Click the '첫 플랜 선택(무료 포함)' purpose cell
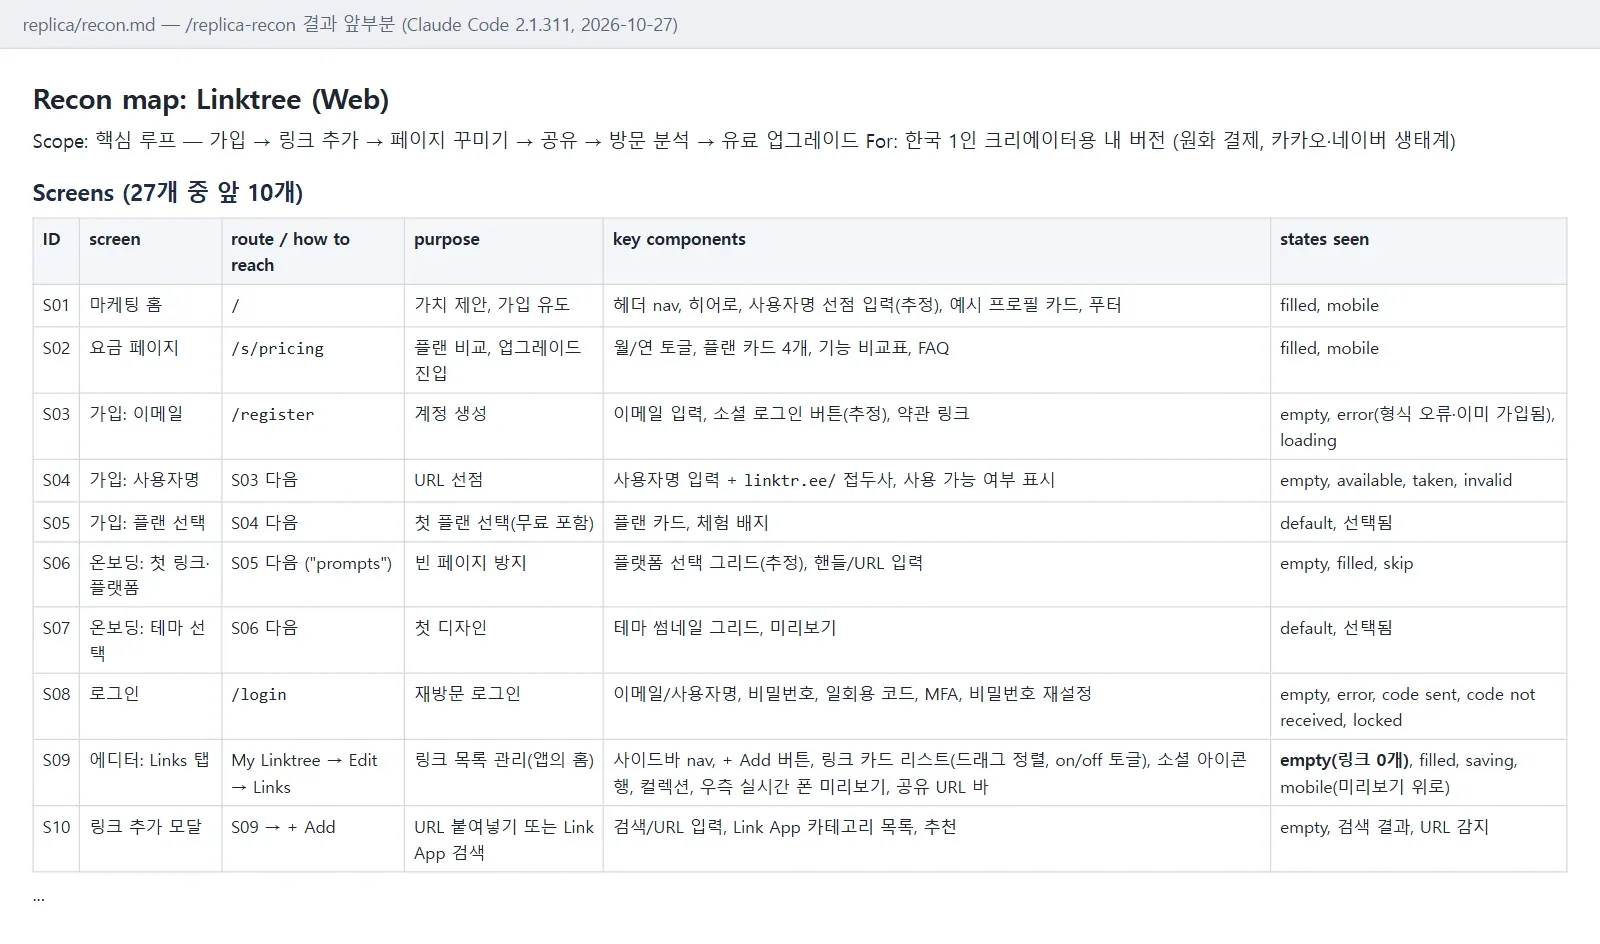Image resolution: width=1600 pixels, height=944 pixels. pos(504,522)
